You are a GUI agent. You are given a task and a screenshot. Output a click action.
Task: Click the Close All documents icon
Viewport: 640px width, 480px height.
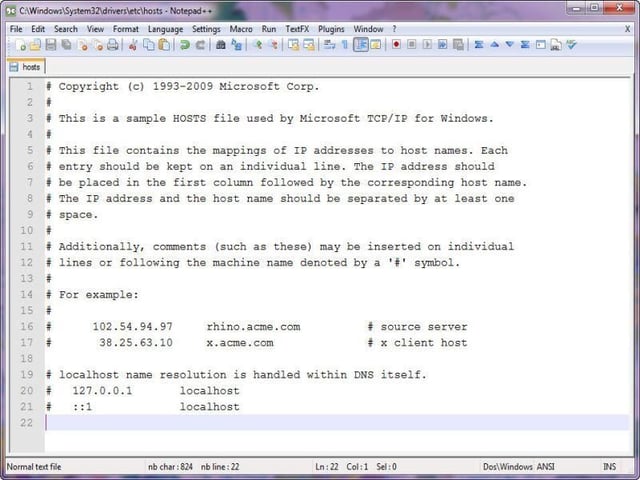pos(98,44)
